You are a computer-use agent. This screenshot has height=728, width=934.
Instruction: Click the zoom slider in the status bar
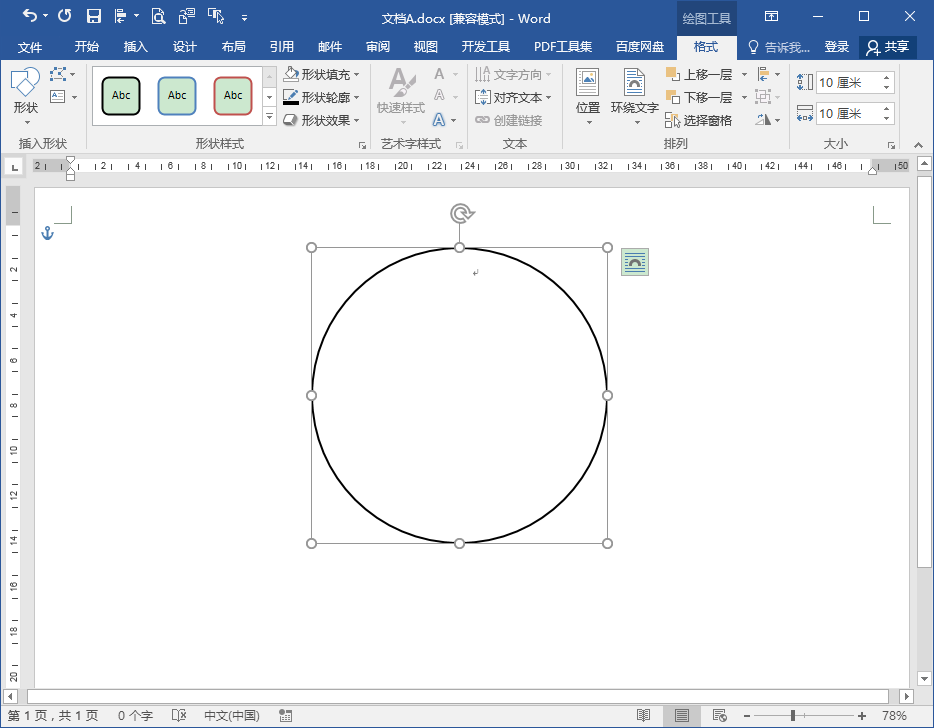point(794,716)
